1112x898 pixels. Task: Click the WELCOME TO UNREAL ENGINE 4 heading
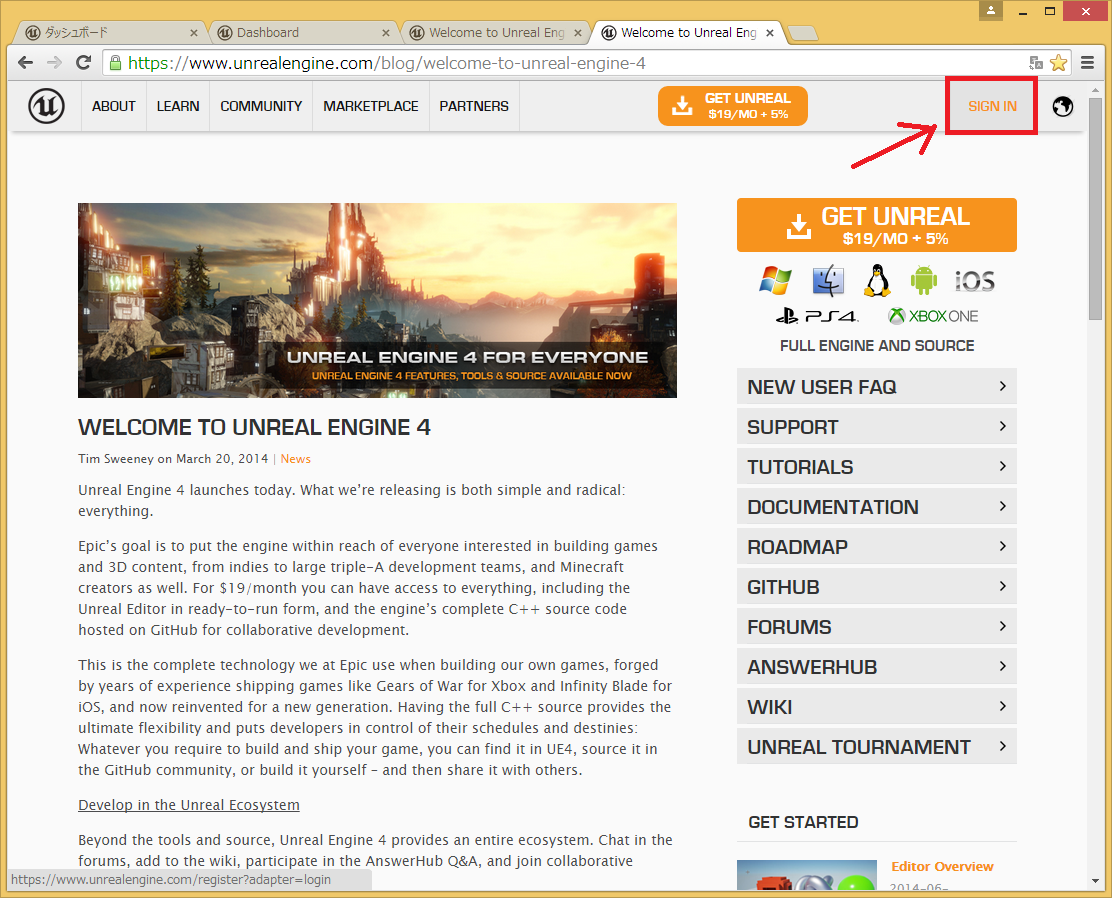(x=255, y=427)
